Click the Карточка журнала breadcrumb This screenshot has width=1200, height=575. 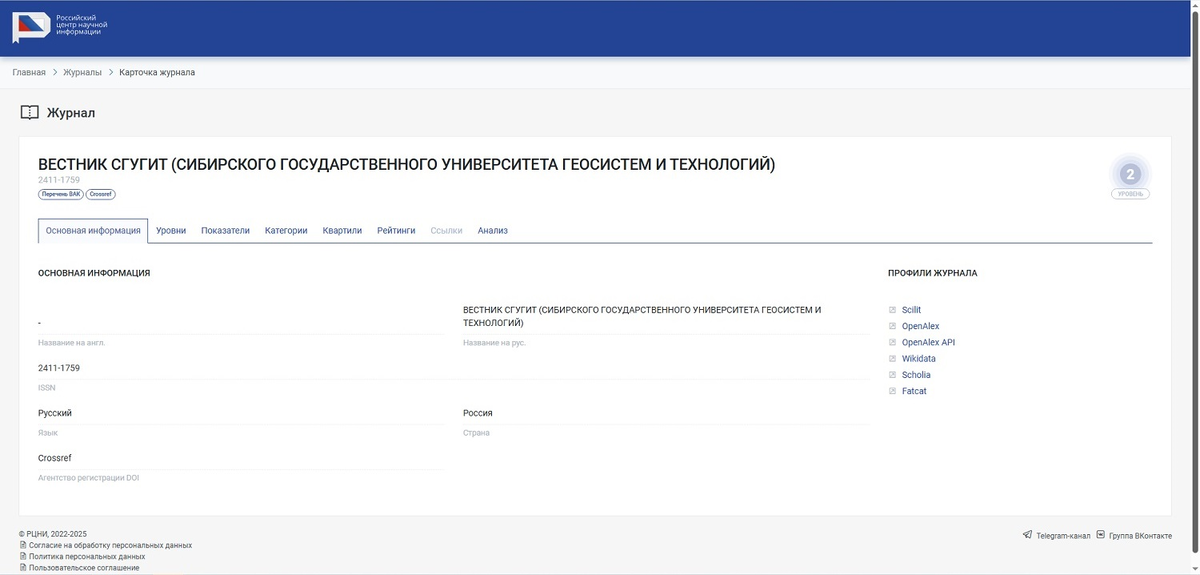[x=157, y=72]
